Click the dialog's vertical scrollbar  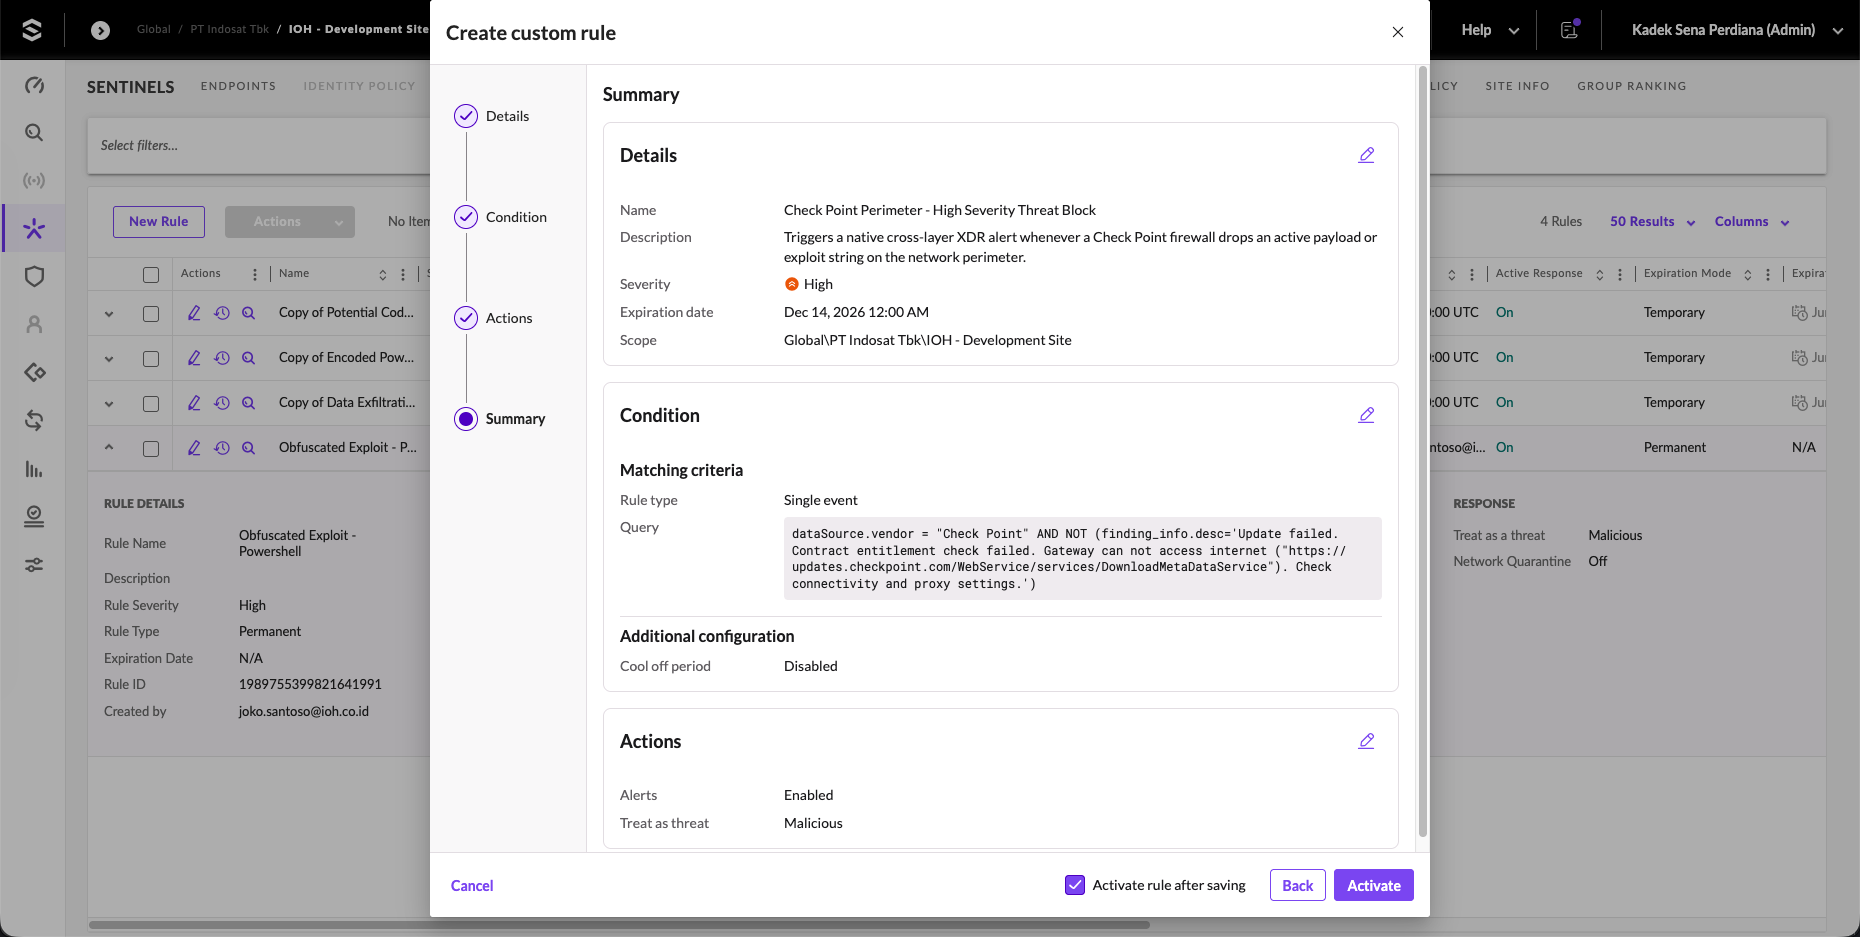point(1422,452)
